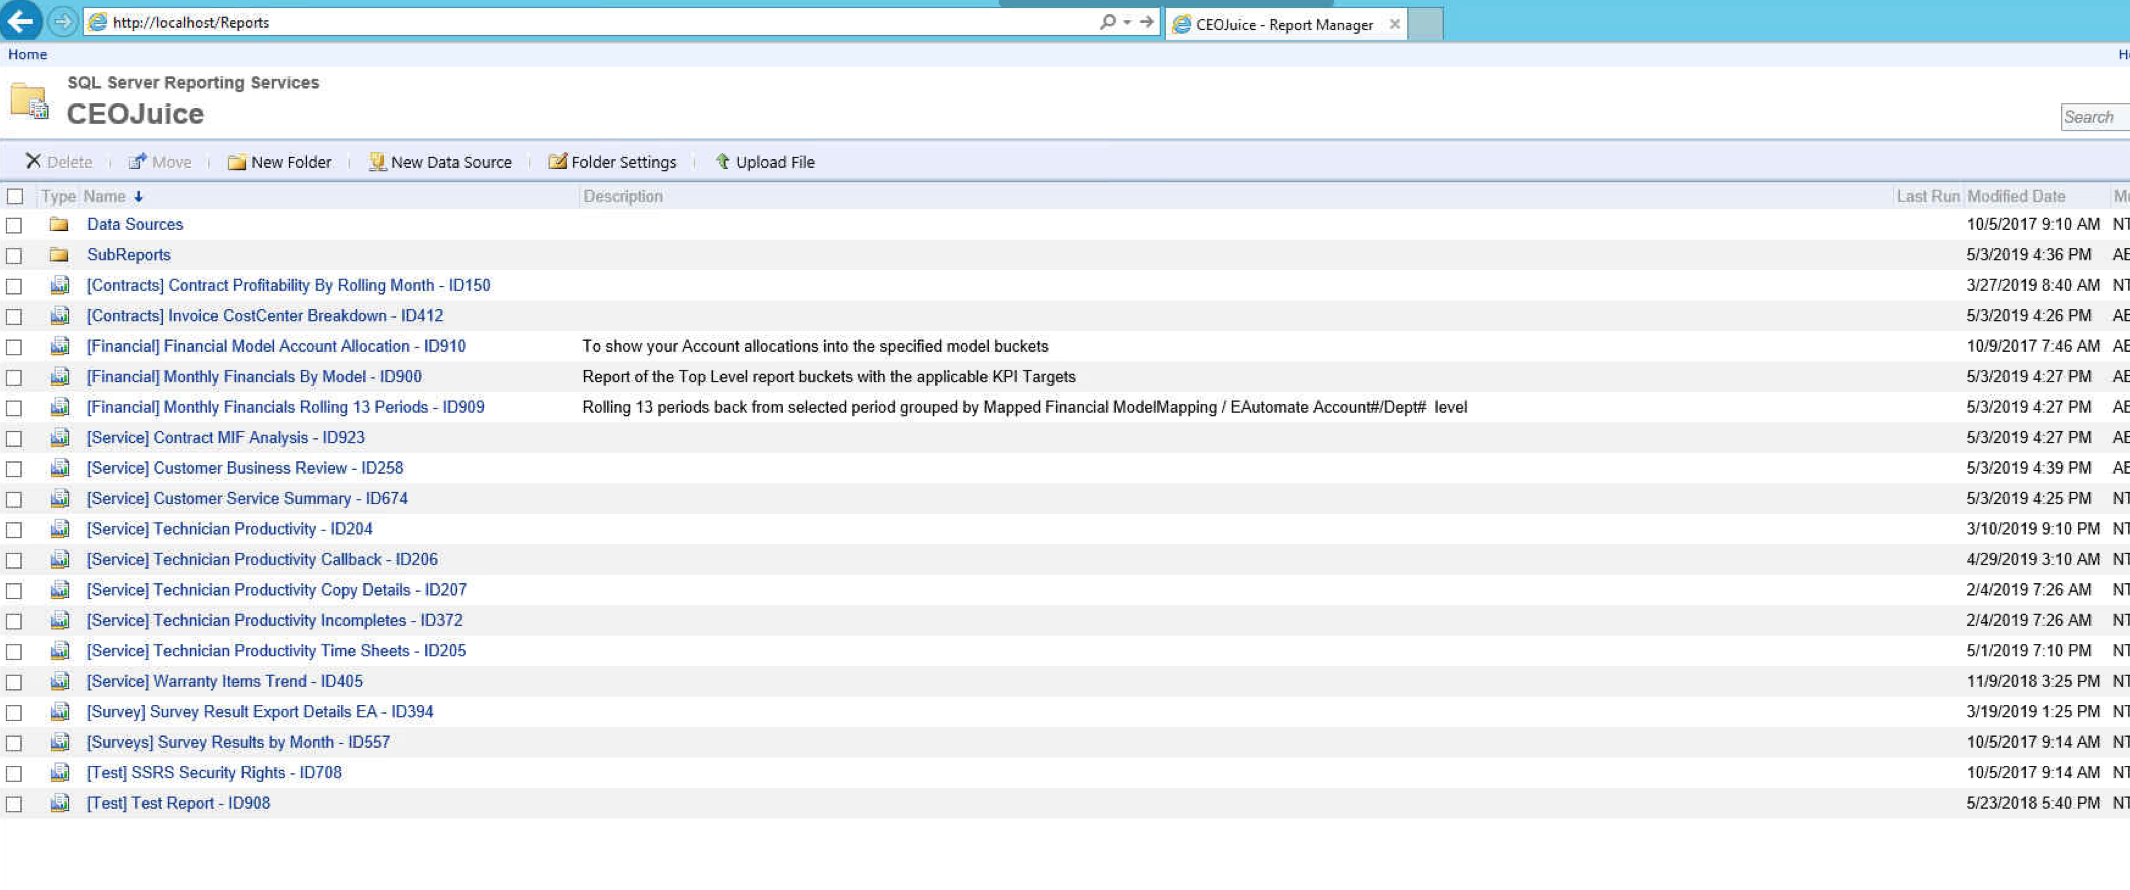The height and width of the screenshot is (890, 2130).
Task: Click report icon for Technician Productivity Incompletes
Action: (60, 620)
